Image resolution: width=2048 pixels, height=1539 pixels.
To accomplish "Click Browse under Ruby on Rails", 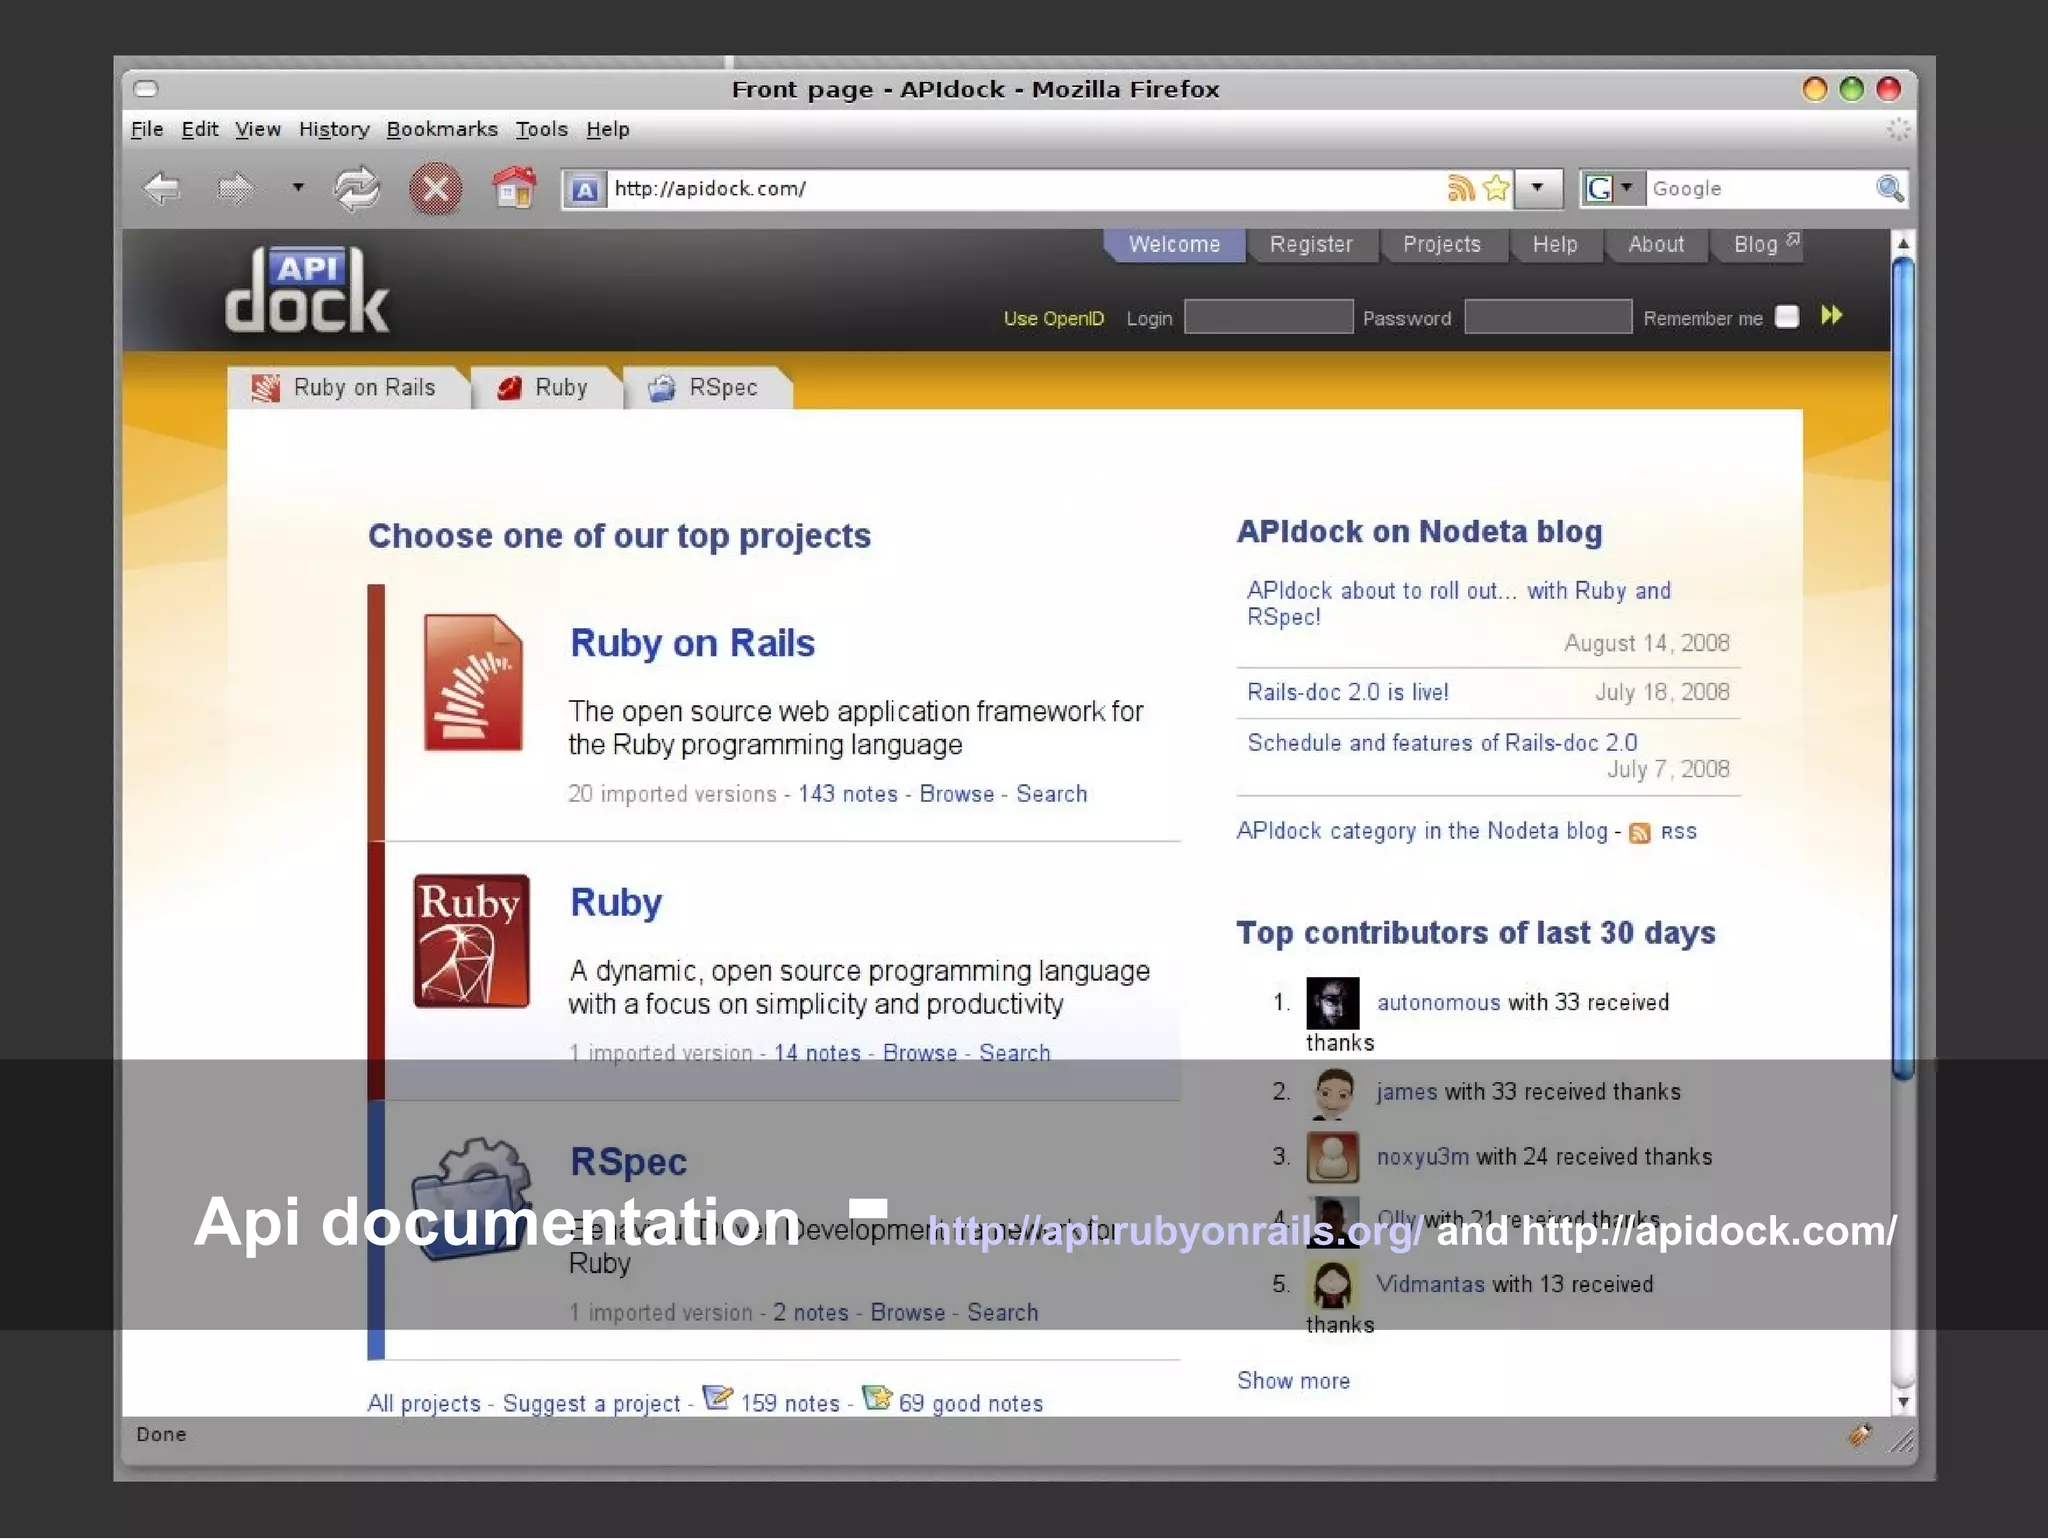I will [957, 794].
